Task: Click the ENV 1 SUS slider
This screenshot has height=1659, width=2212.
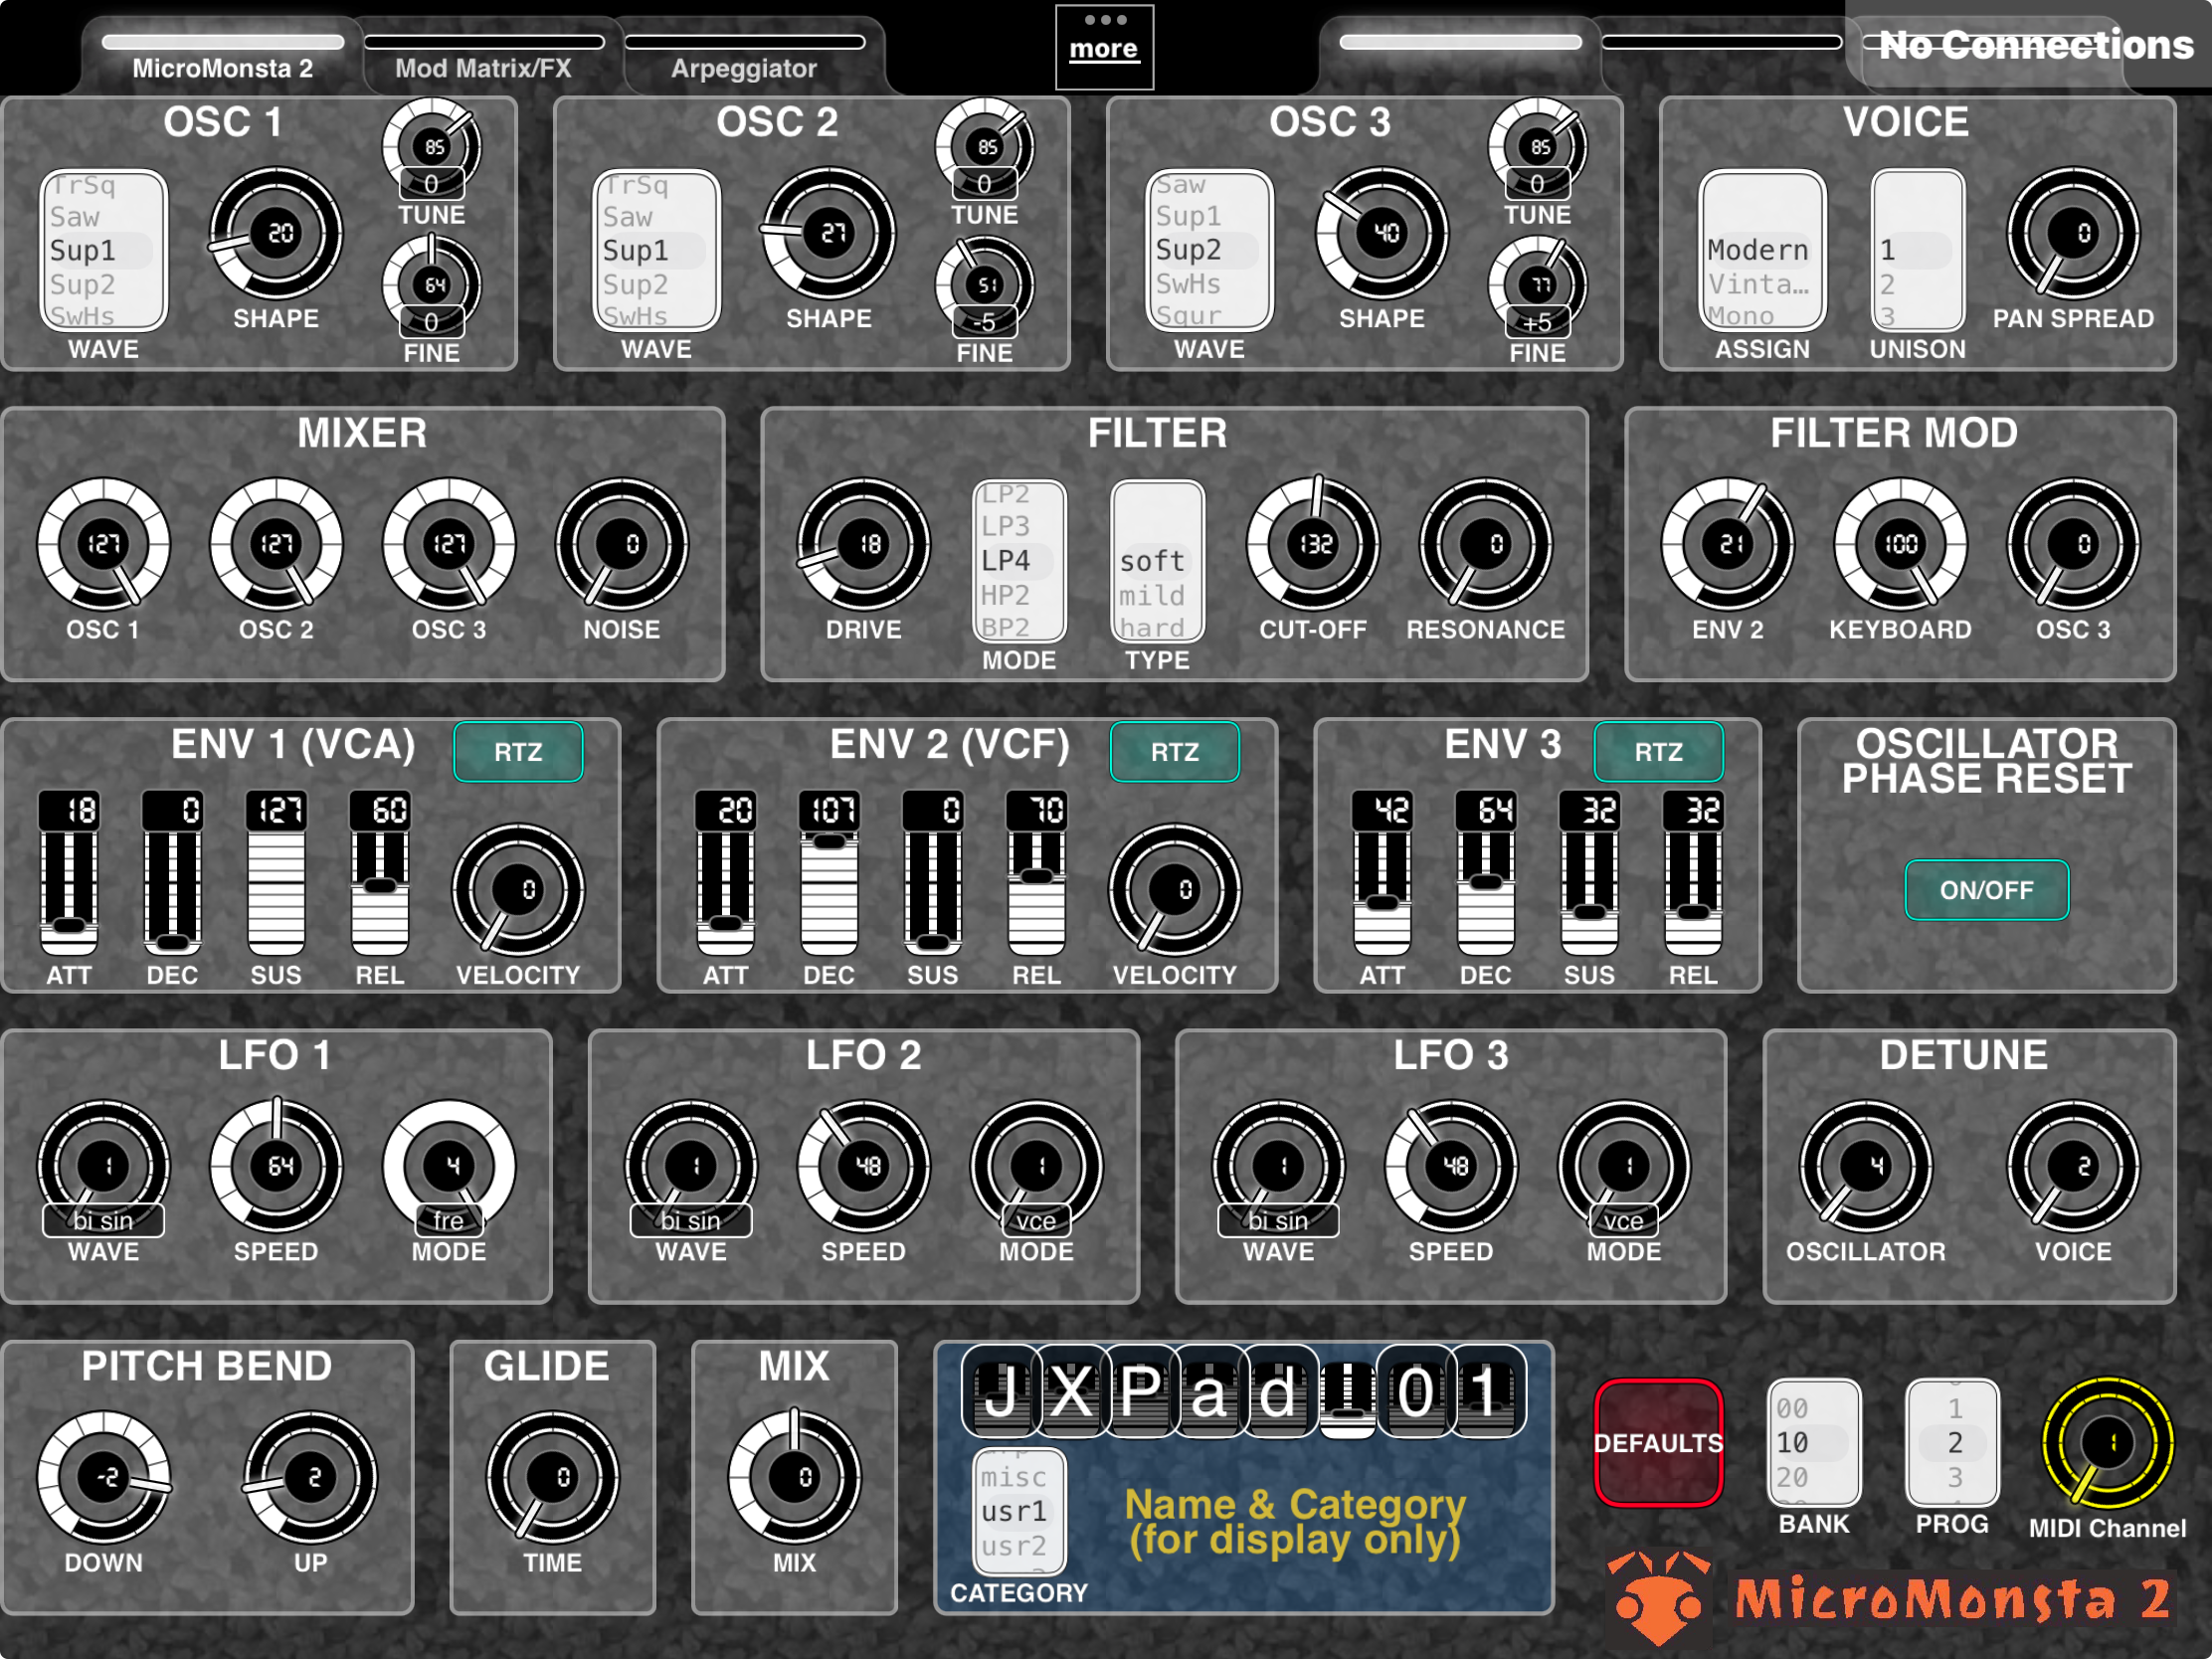Action: pos(276,872)
